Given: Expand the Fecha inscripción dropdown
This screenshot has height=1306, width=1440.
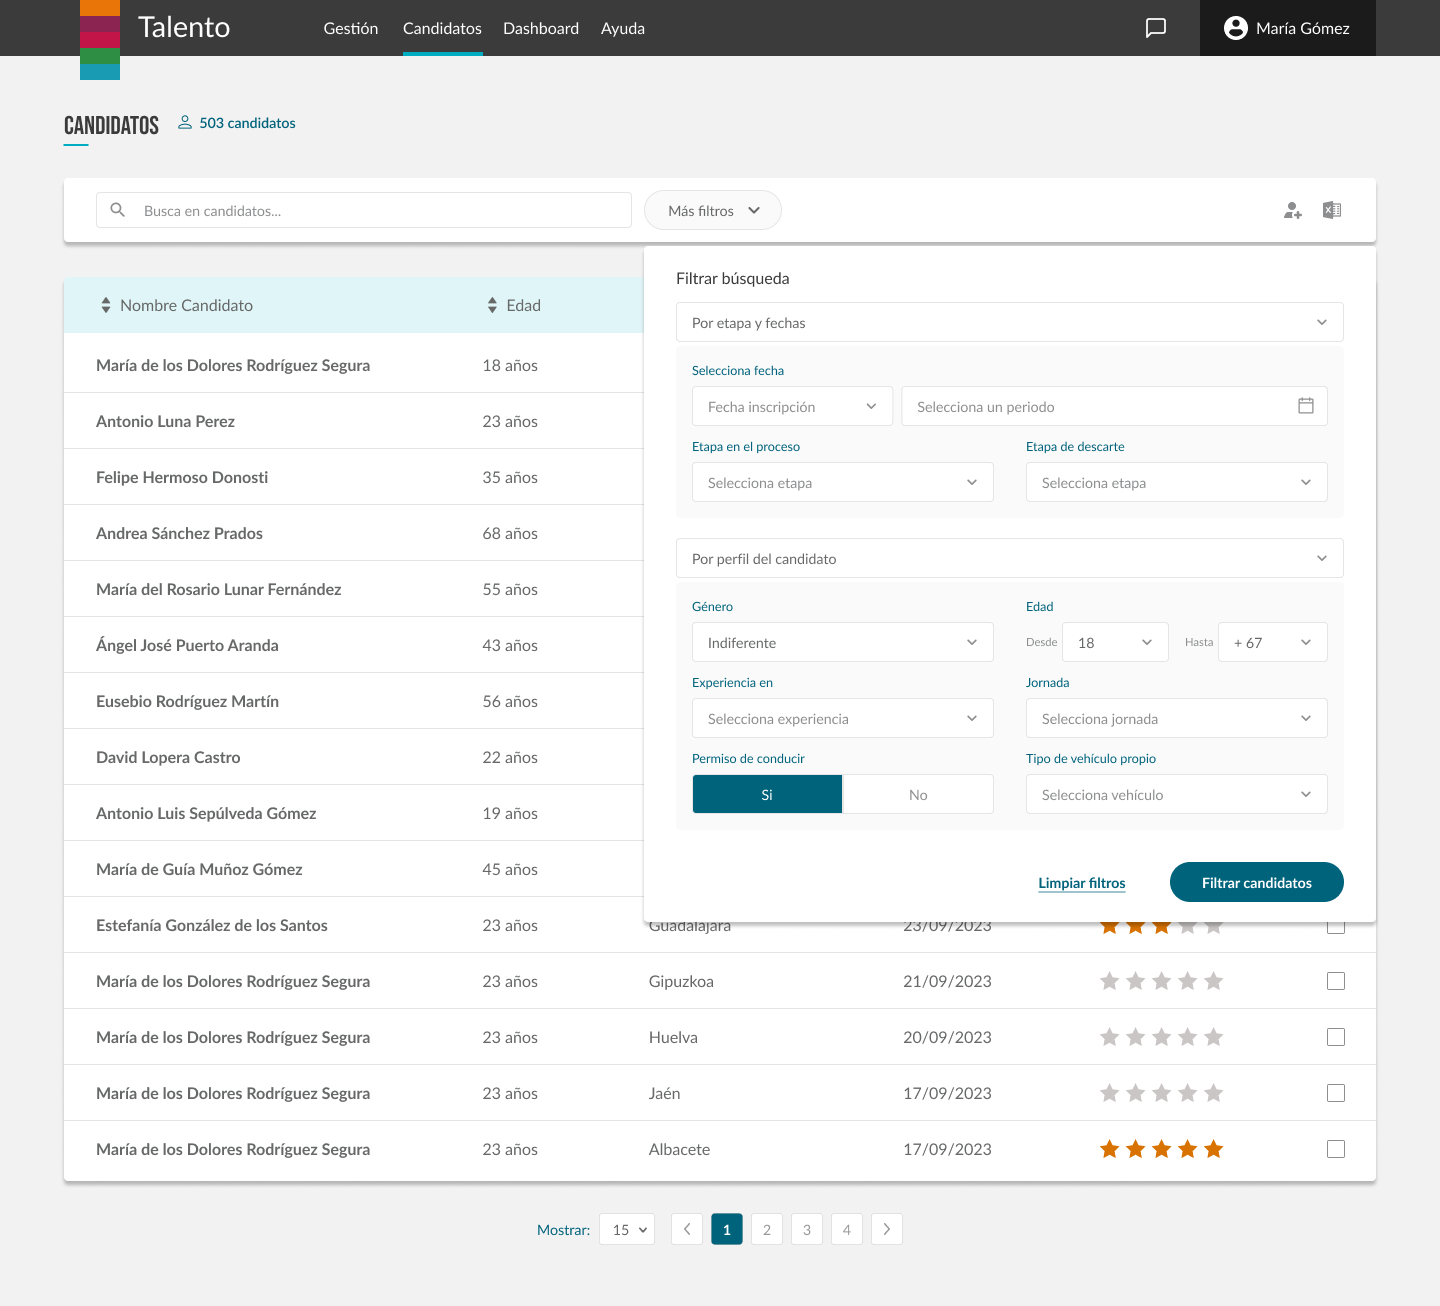Looking at the screenshot, I should [791, 407].
